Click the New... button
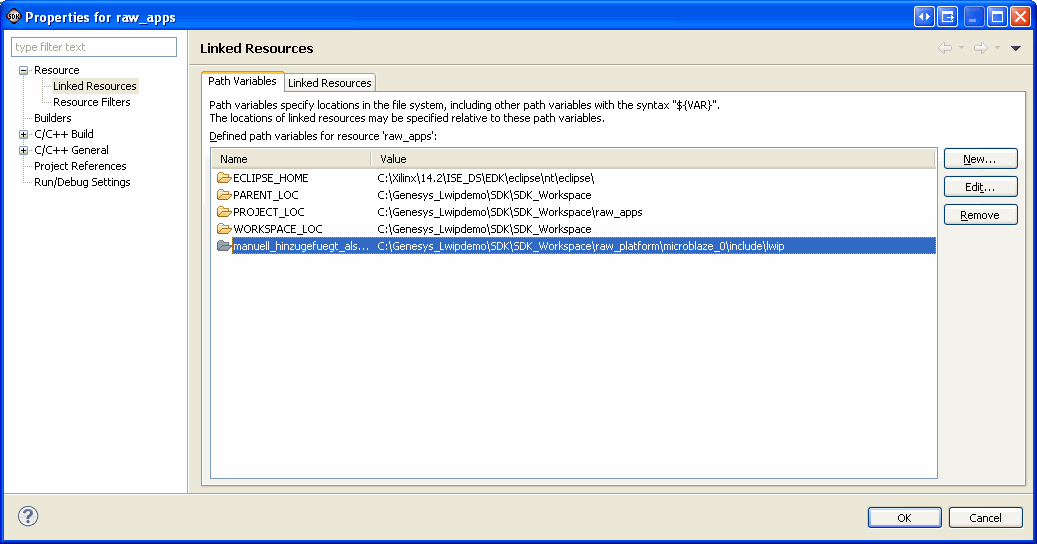The height and width of the screenshot is (544, 1037). pyautogui.click(x=980, y=159)
